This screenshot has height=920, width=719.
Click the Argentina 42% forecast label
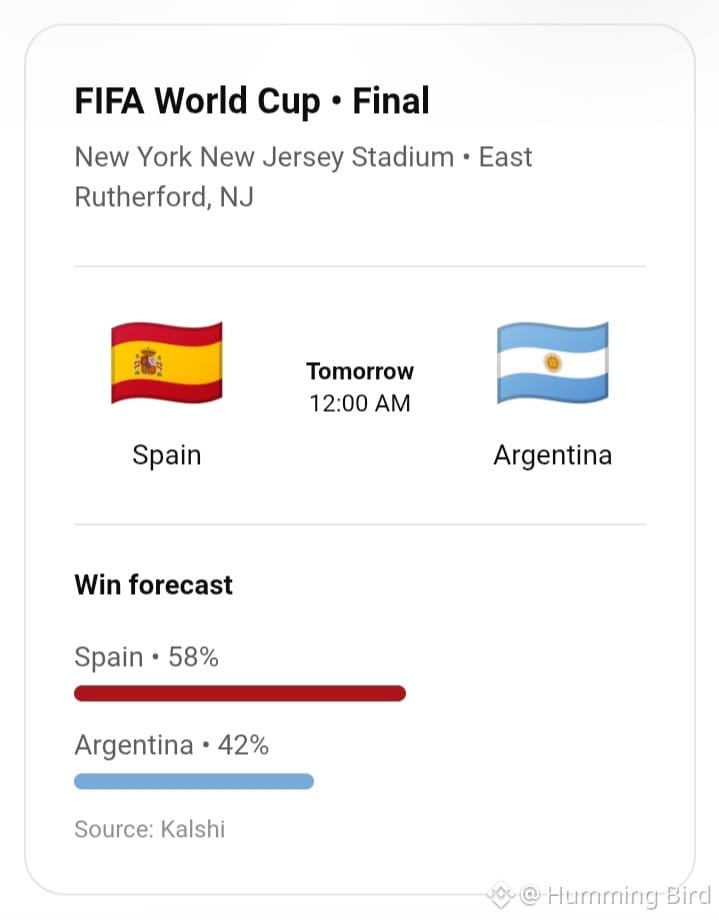171,746
